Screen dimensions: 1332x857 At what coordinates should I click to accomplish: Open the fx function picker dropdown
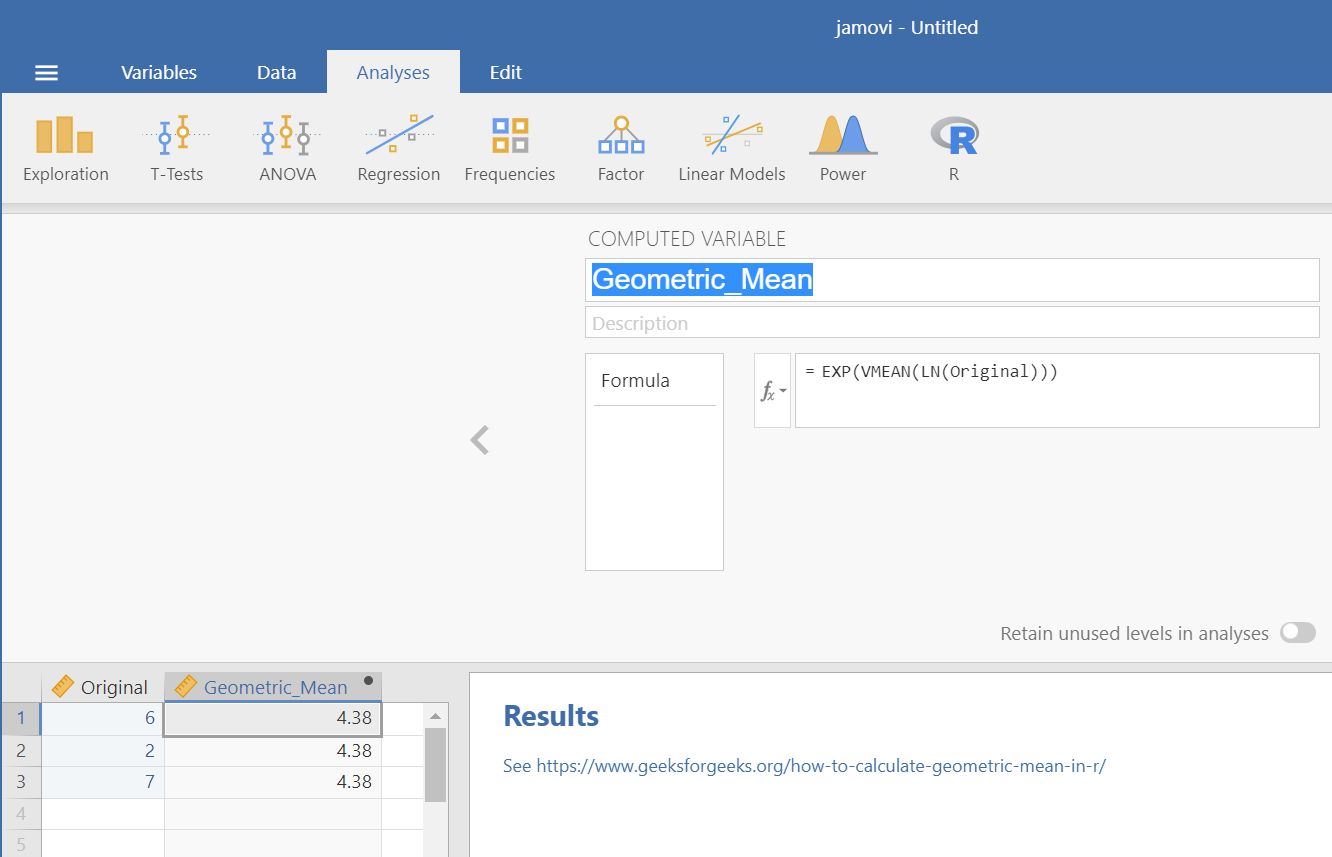(771, 391)
